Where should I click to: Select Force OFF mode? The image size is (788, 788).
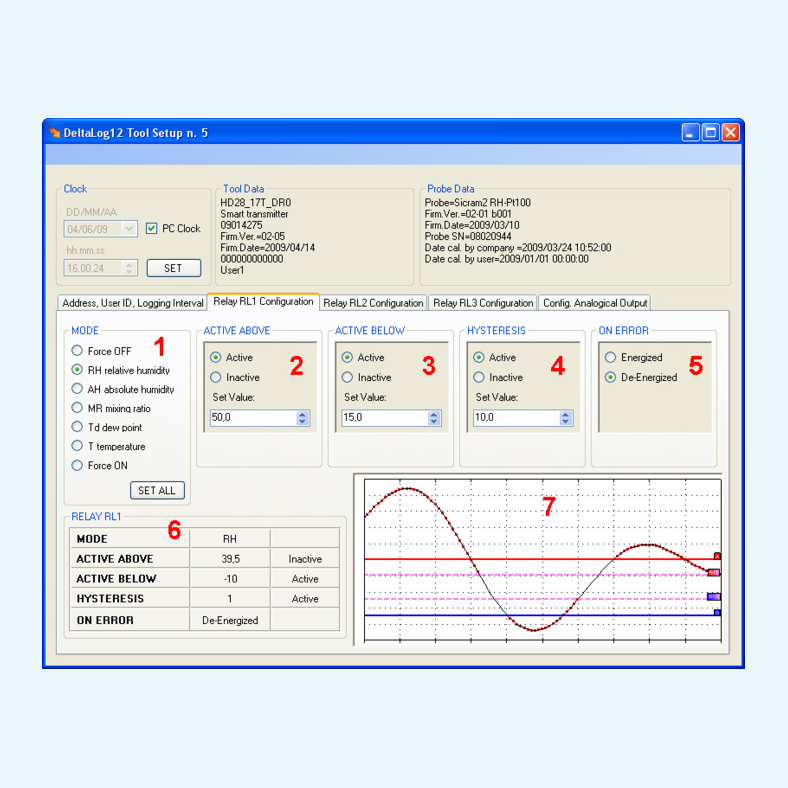coord(77,350)
